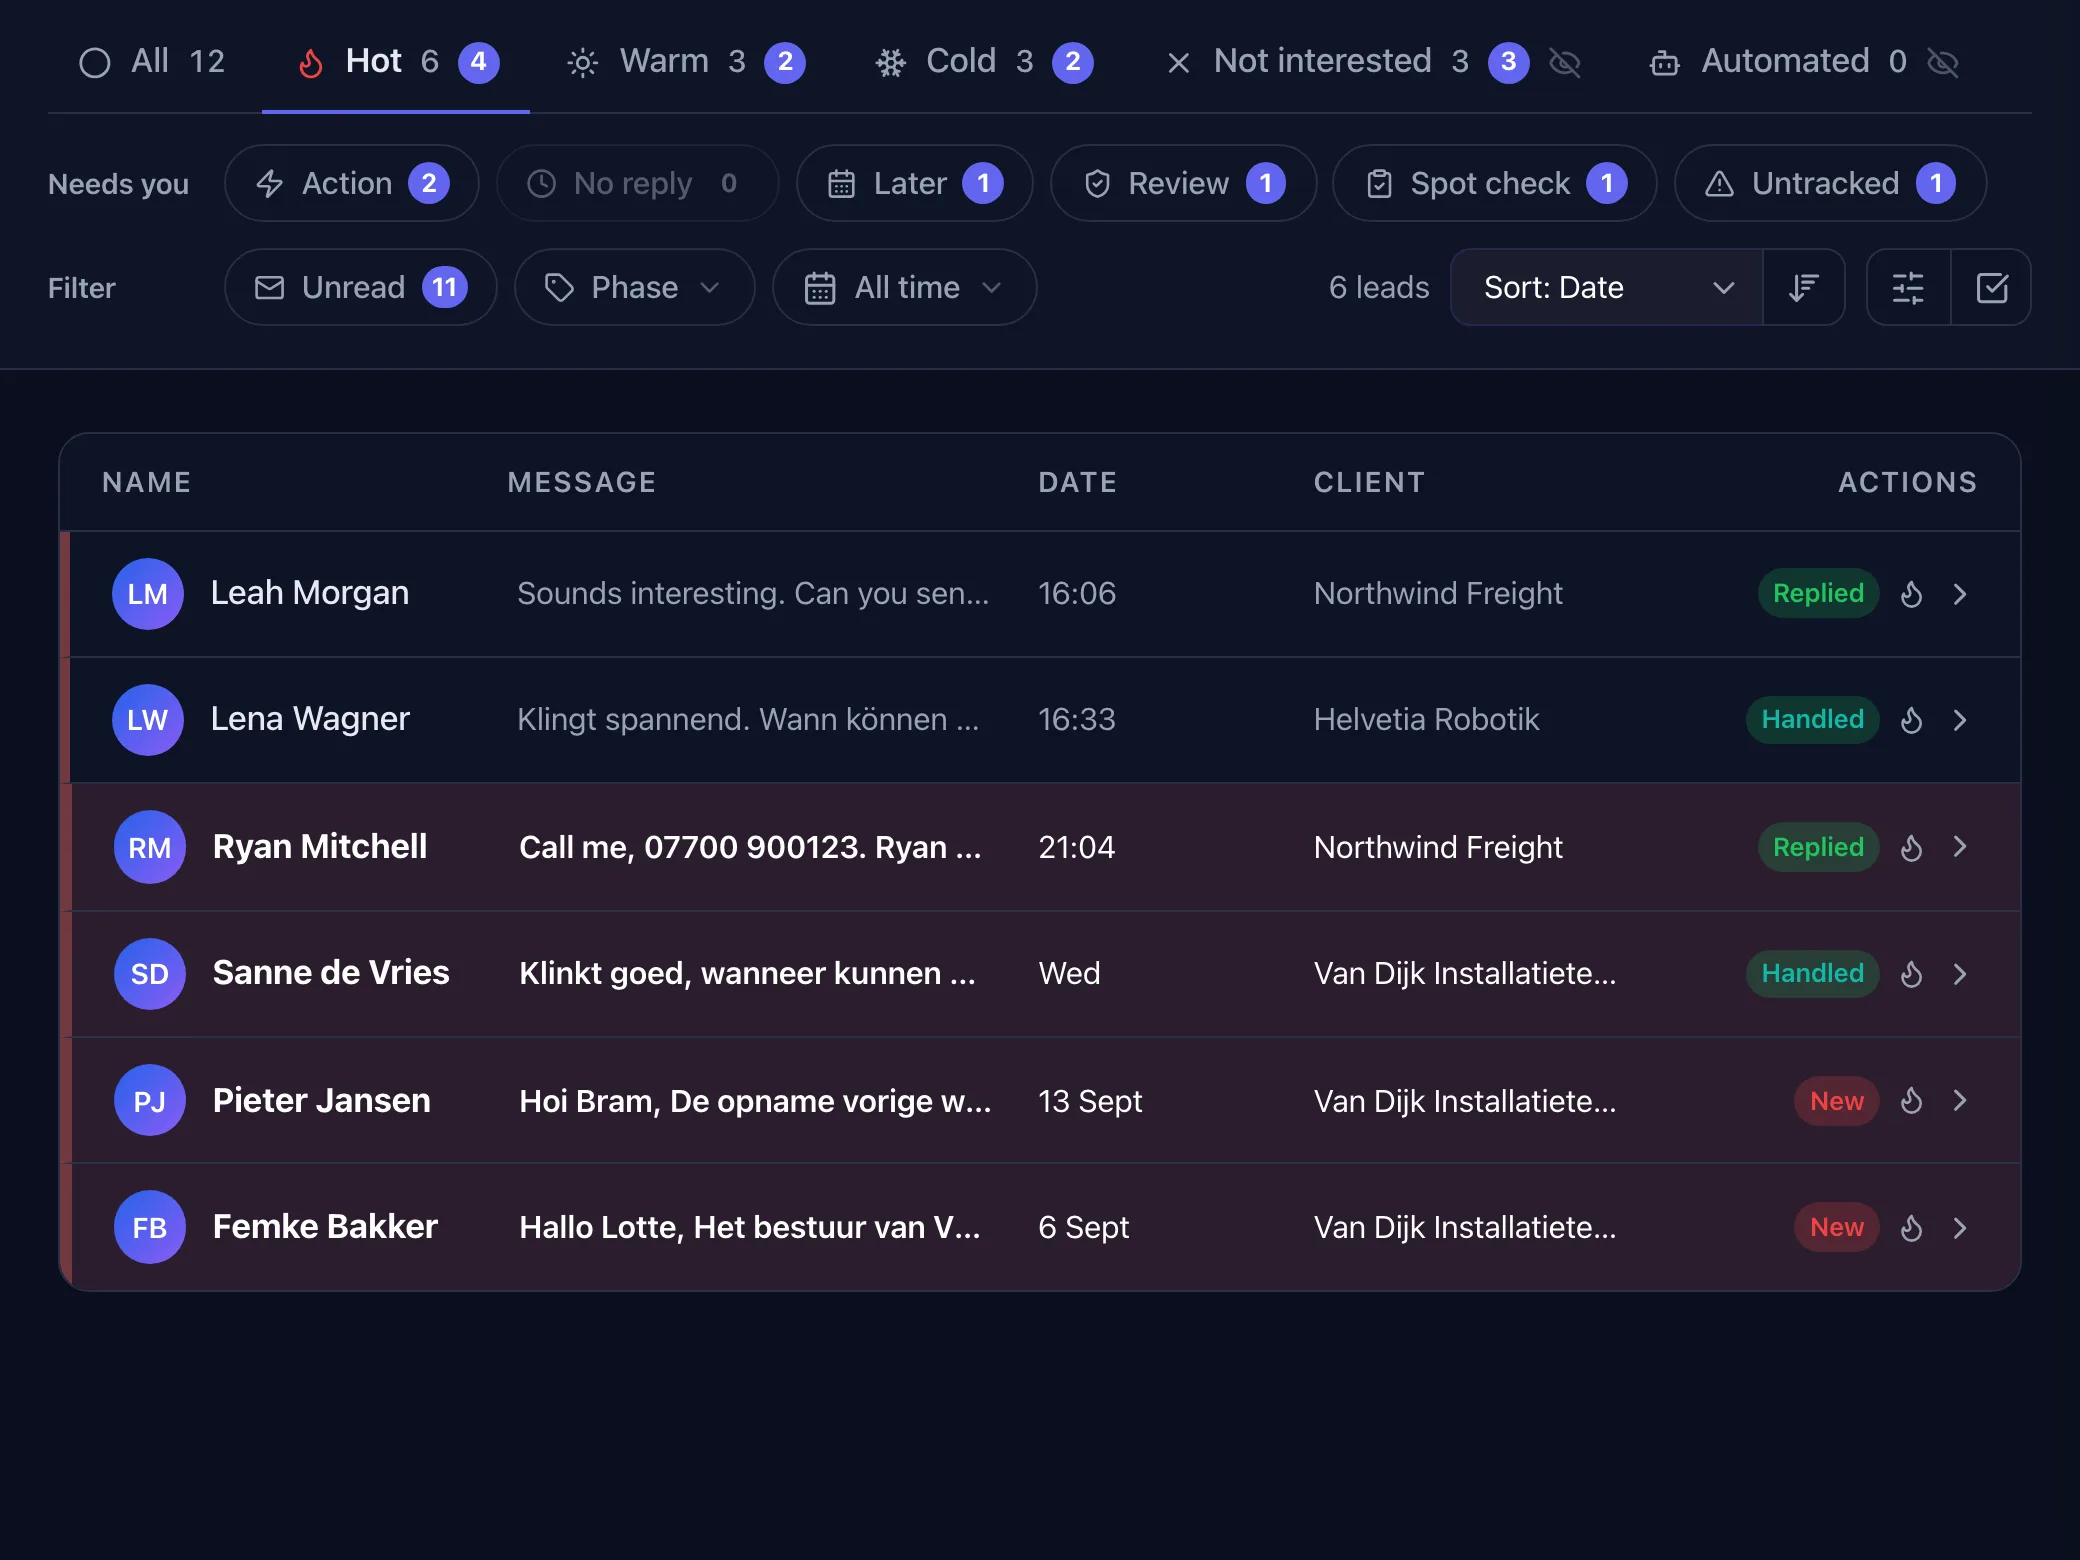Open the All time date dropdown
This screenshot has height=1560, width=2080.
(905, 288)
